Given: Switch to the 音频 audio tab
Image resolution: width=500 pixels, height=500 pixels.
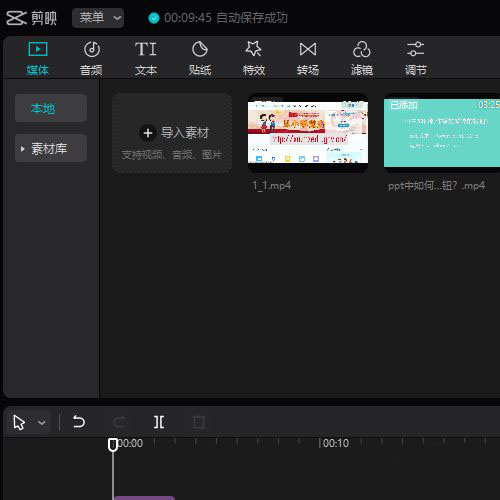Looking at the screenshot, I should pos(91,58).
